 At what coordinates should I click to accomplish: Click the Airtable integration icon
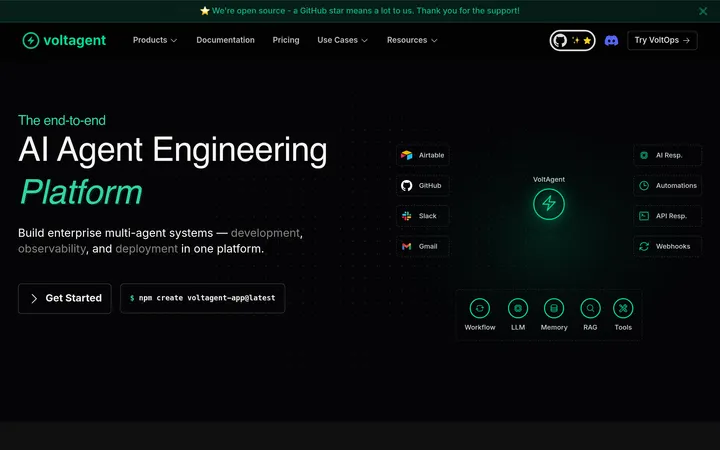(406, 155)
